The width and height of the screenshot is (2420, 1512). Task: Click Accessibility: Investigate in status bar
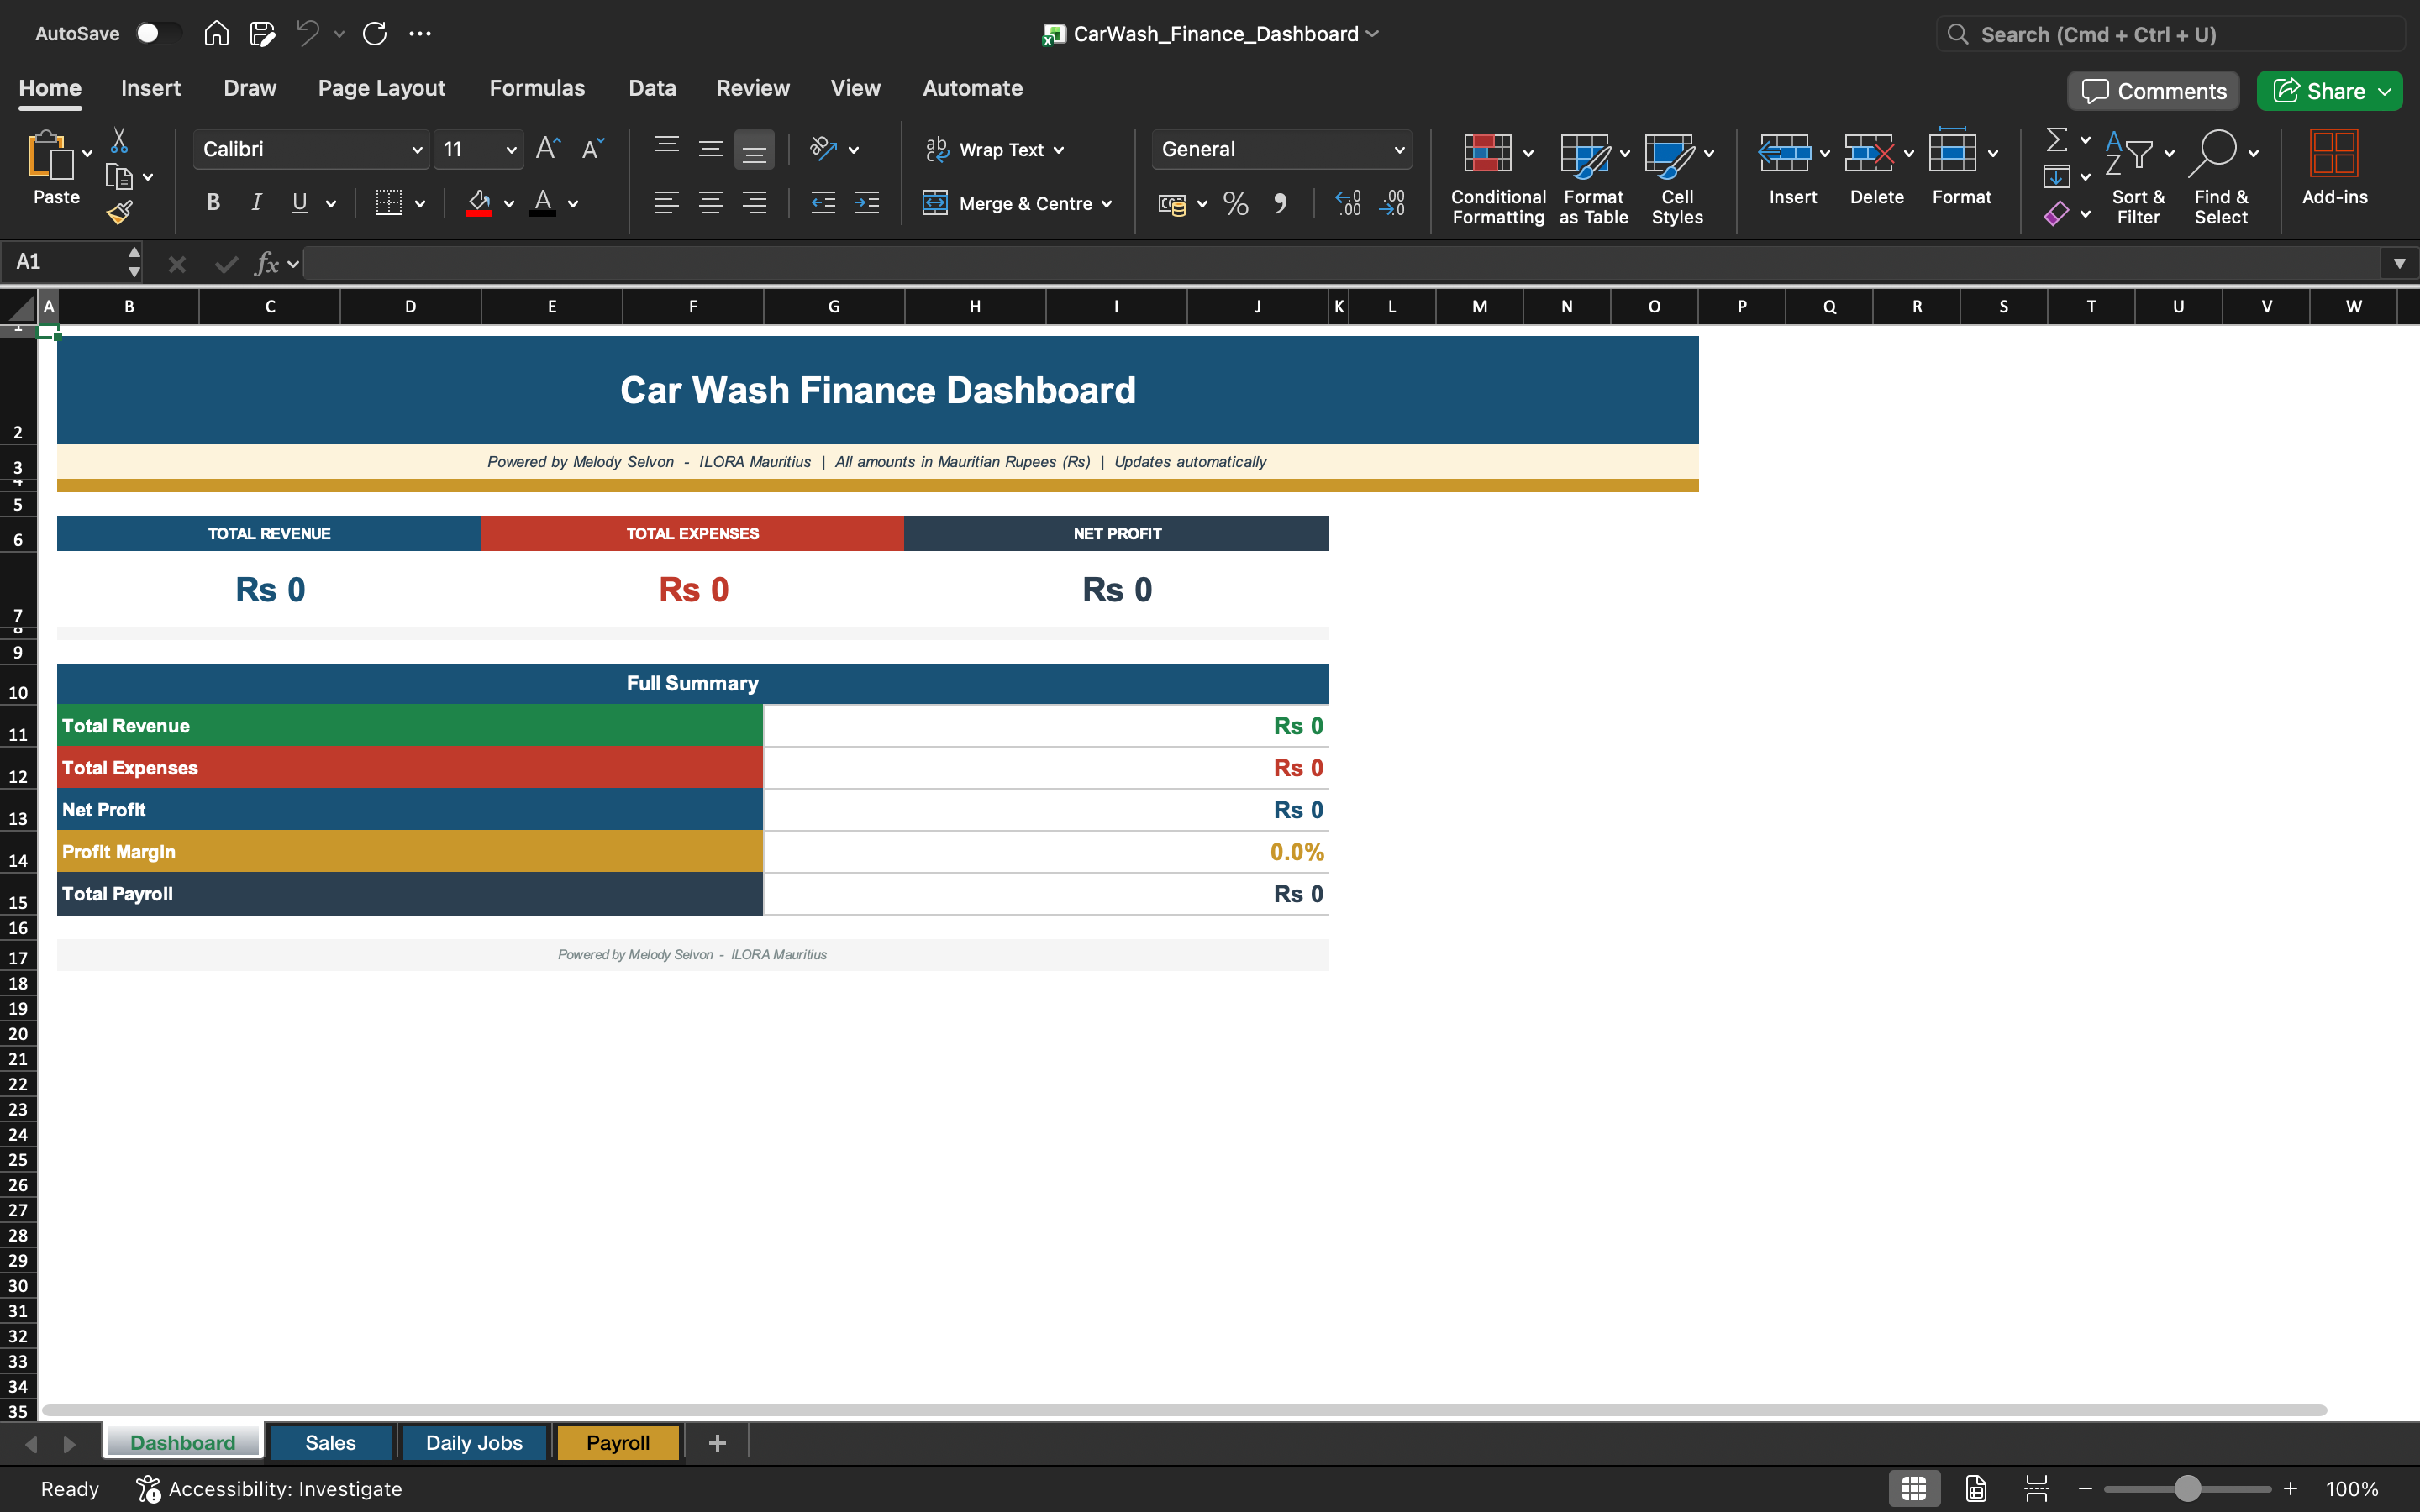tap(270, 1488)
